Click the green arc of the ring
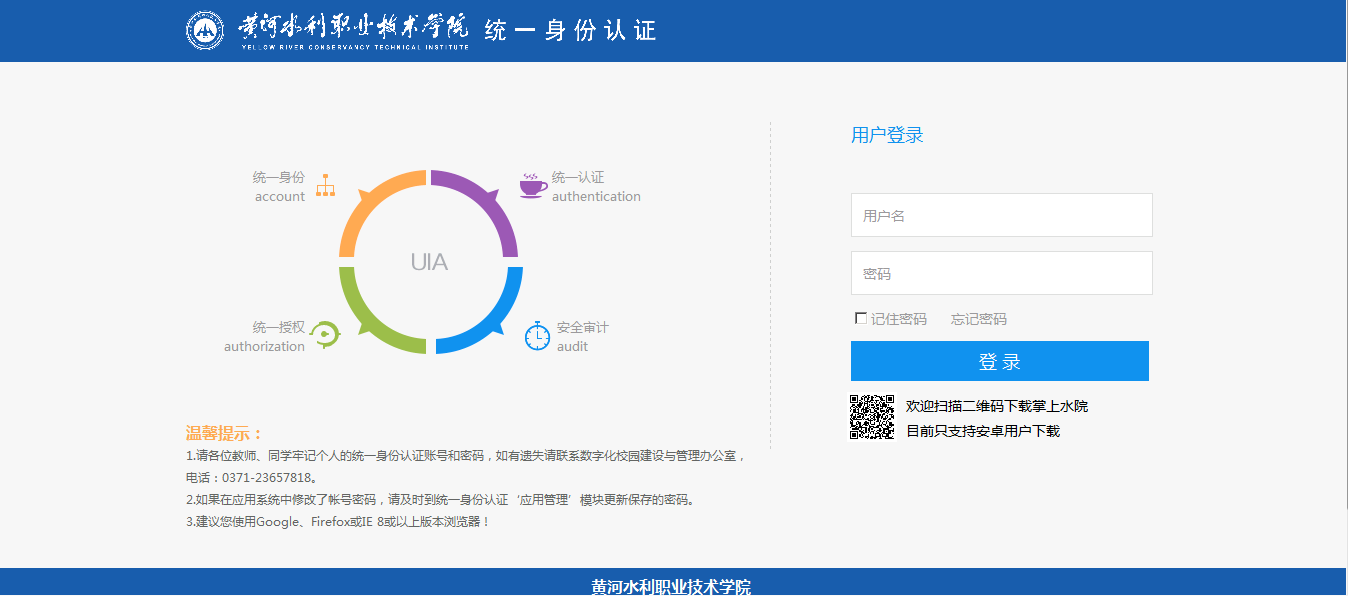 coord(370,320)
